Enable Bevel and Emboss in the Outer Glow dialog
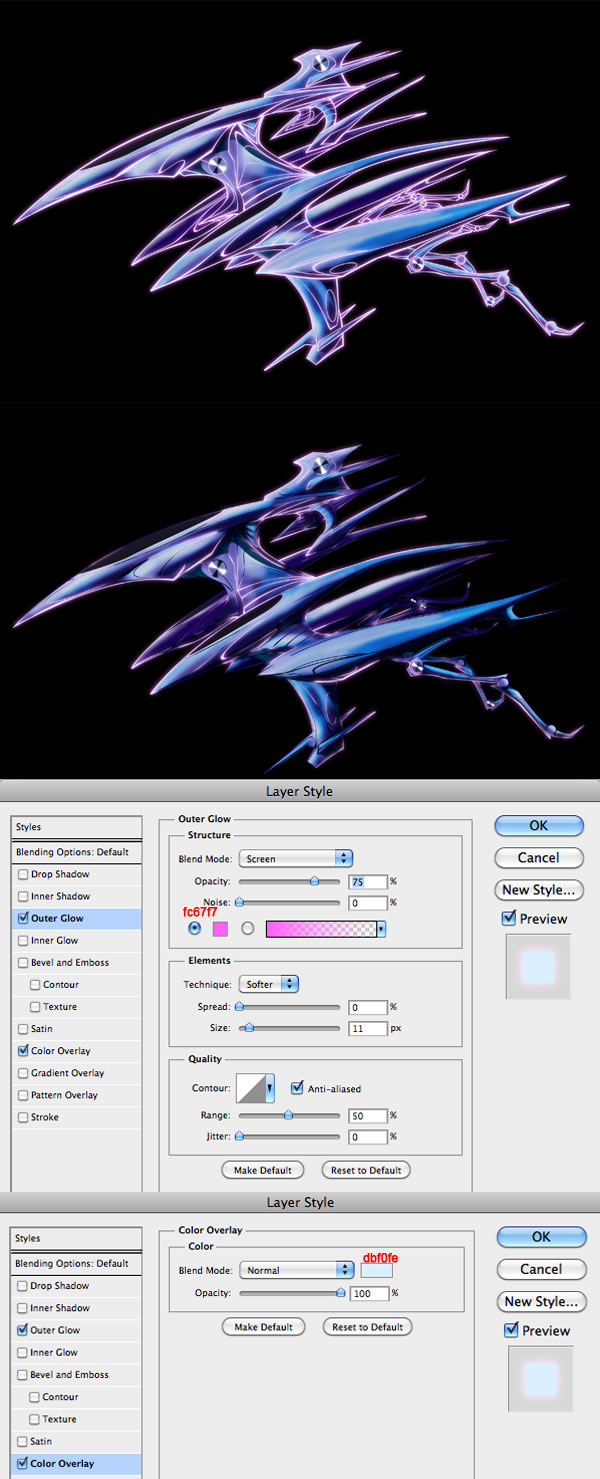This screenshot has height=1479, width=600. point(23,963)
